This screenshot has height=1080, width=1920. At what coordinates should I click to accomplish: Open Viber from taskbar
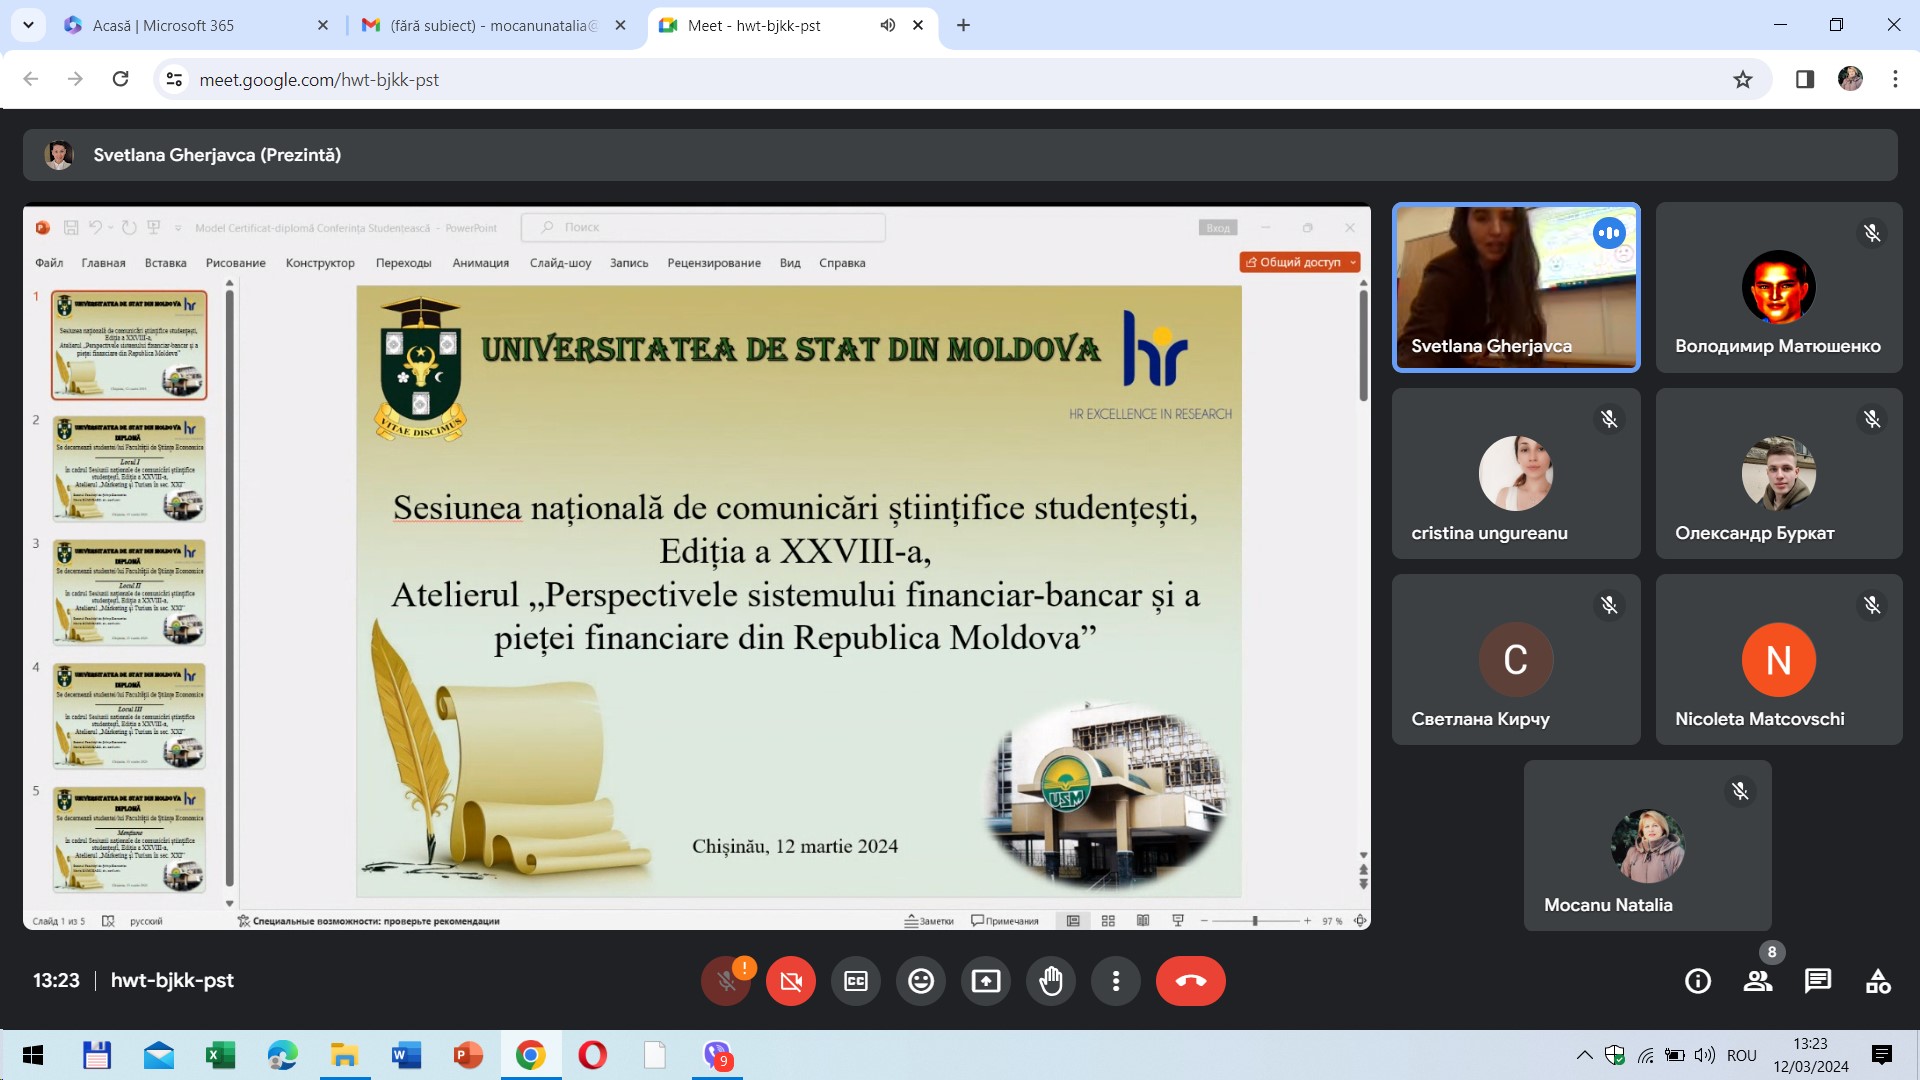coord(717,1055)
